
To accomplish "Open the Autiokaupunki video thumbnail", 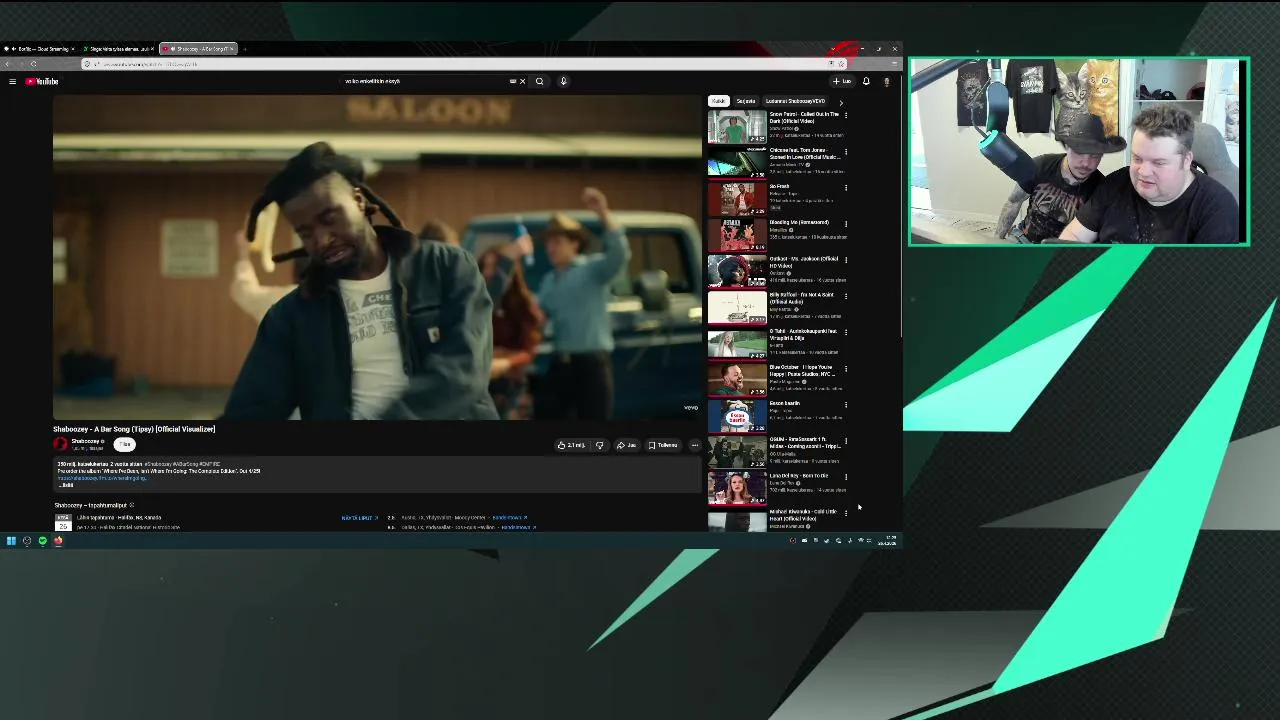I will pos(737,343).
